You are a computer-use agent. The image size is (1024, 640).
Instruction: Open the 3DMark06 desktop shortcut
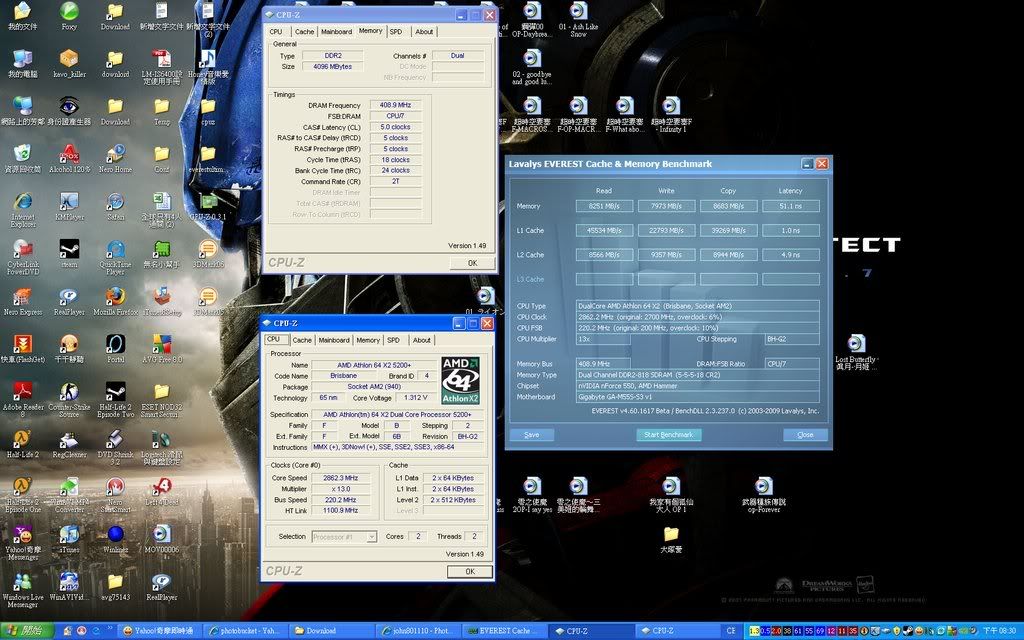click(208, 253)
